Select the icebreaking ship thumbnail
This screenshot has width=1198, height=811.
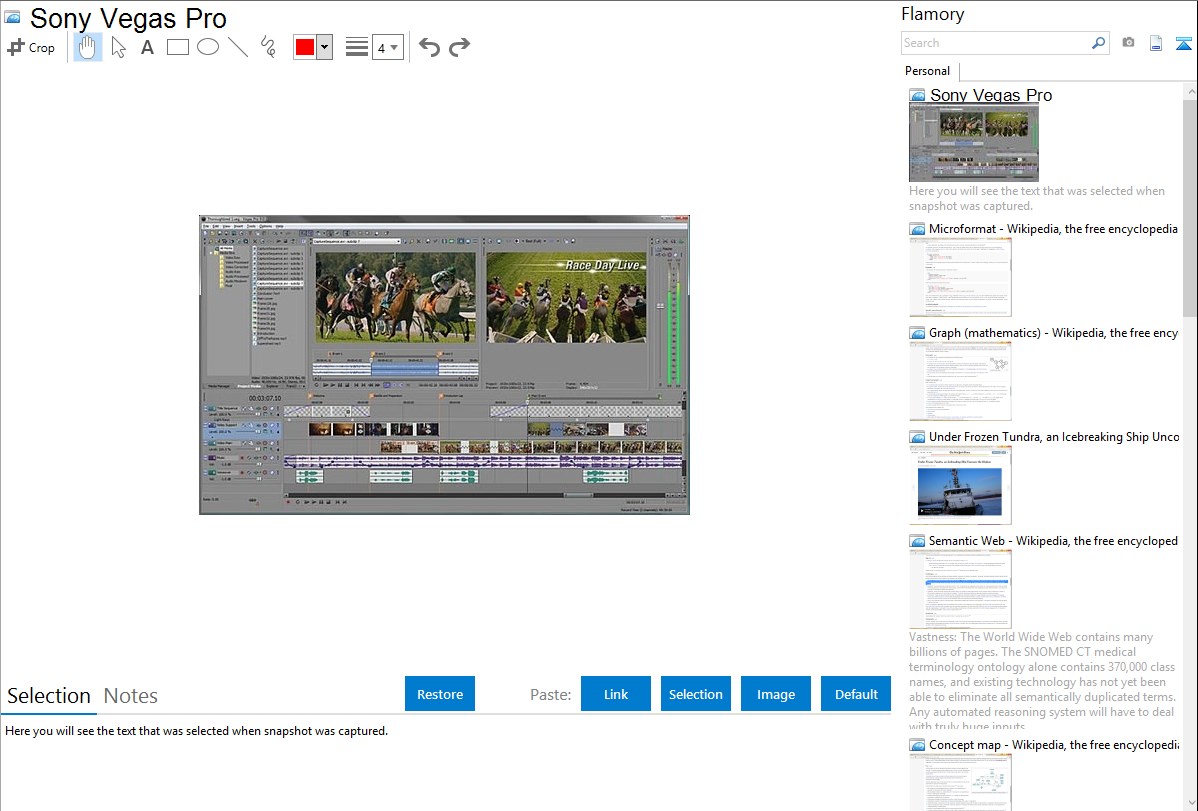tap(960, 485)
